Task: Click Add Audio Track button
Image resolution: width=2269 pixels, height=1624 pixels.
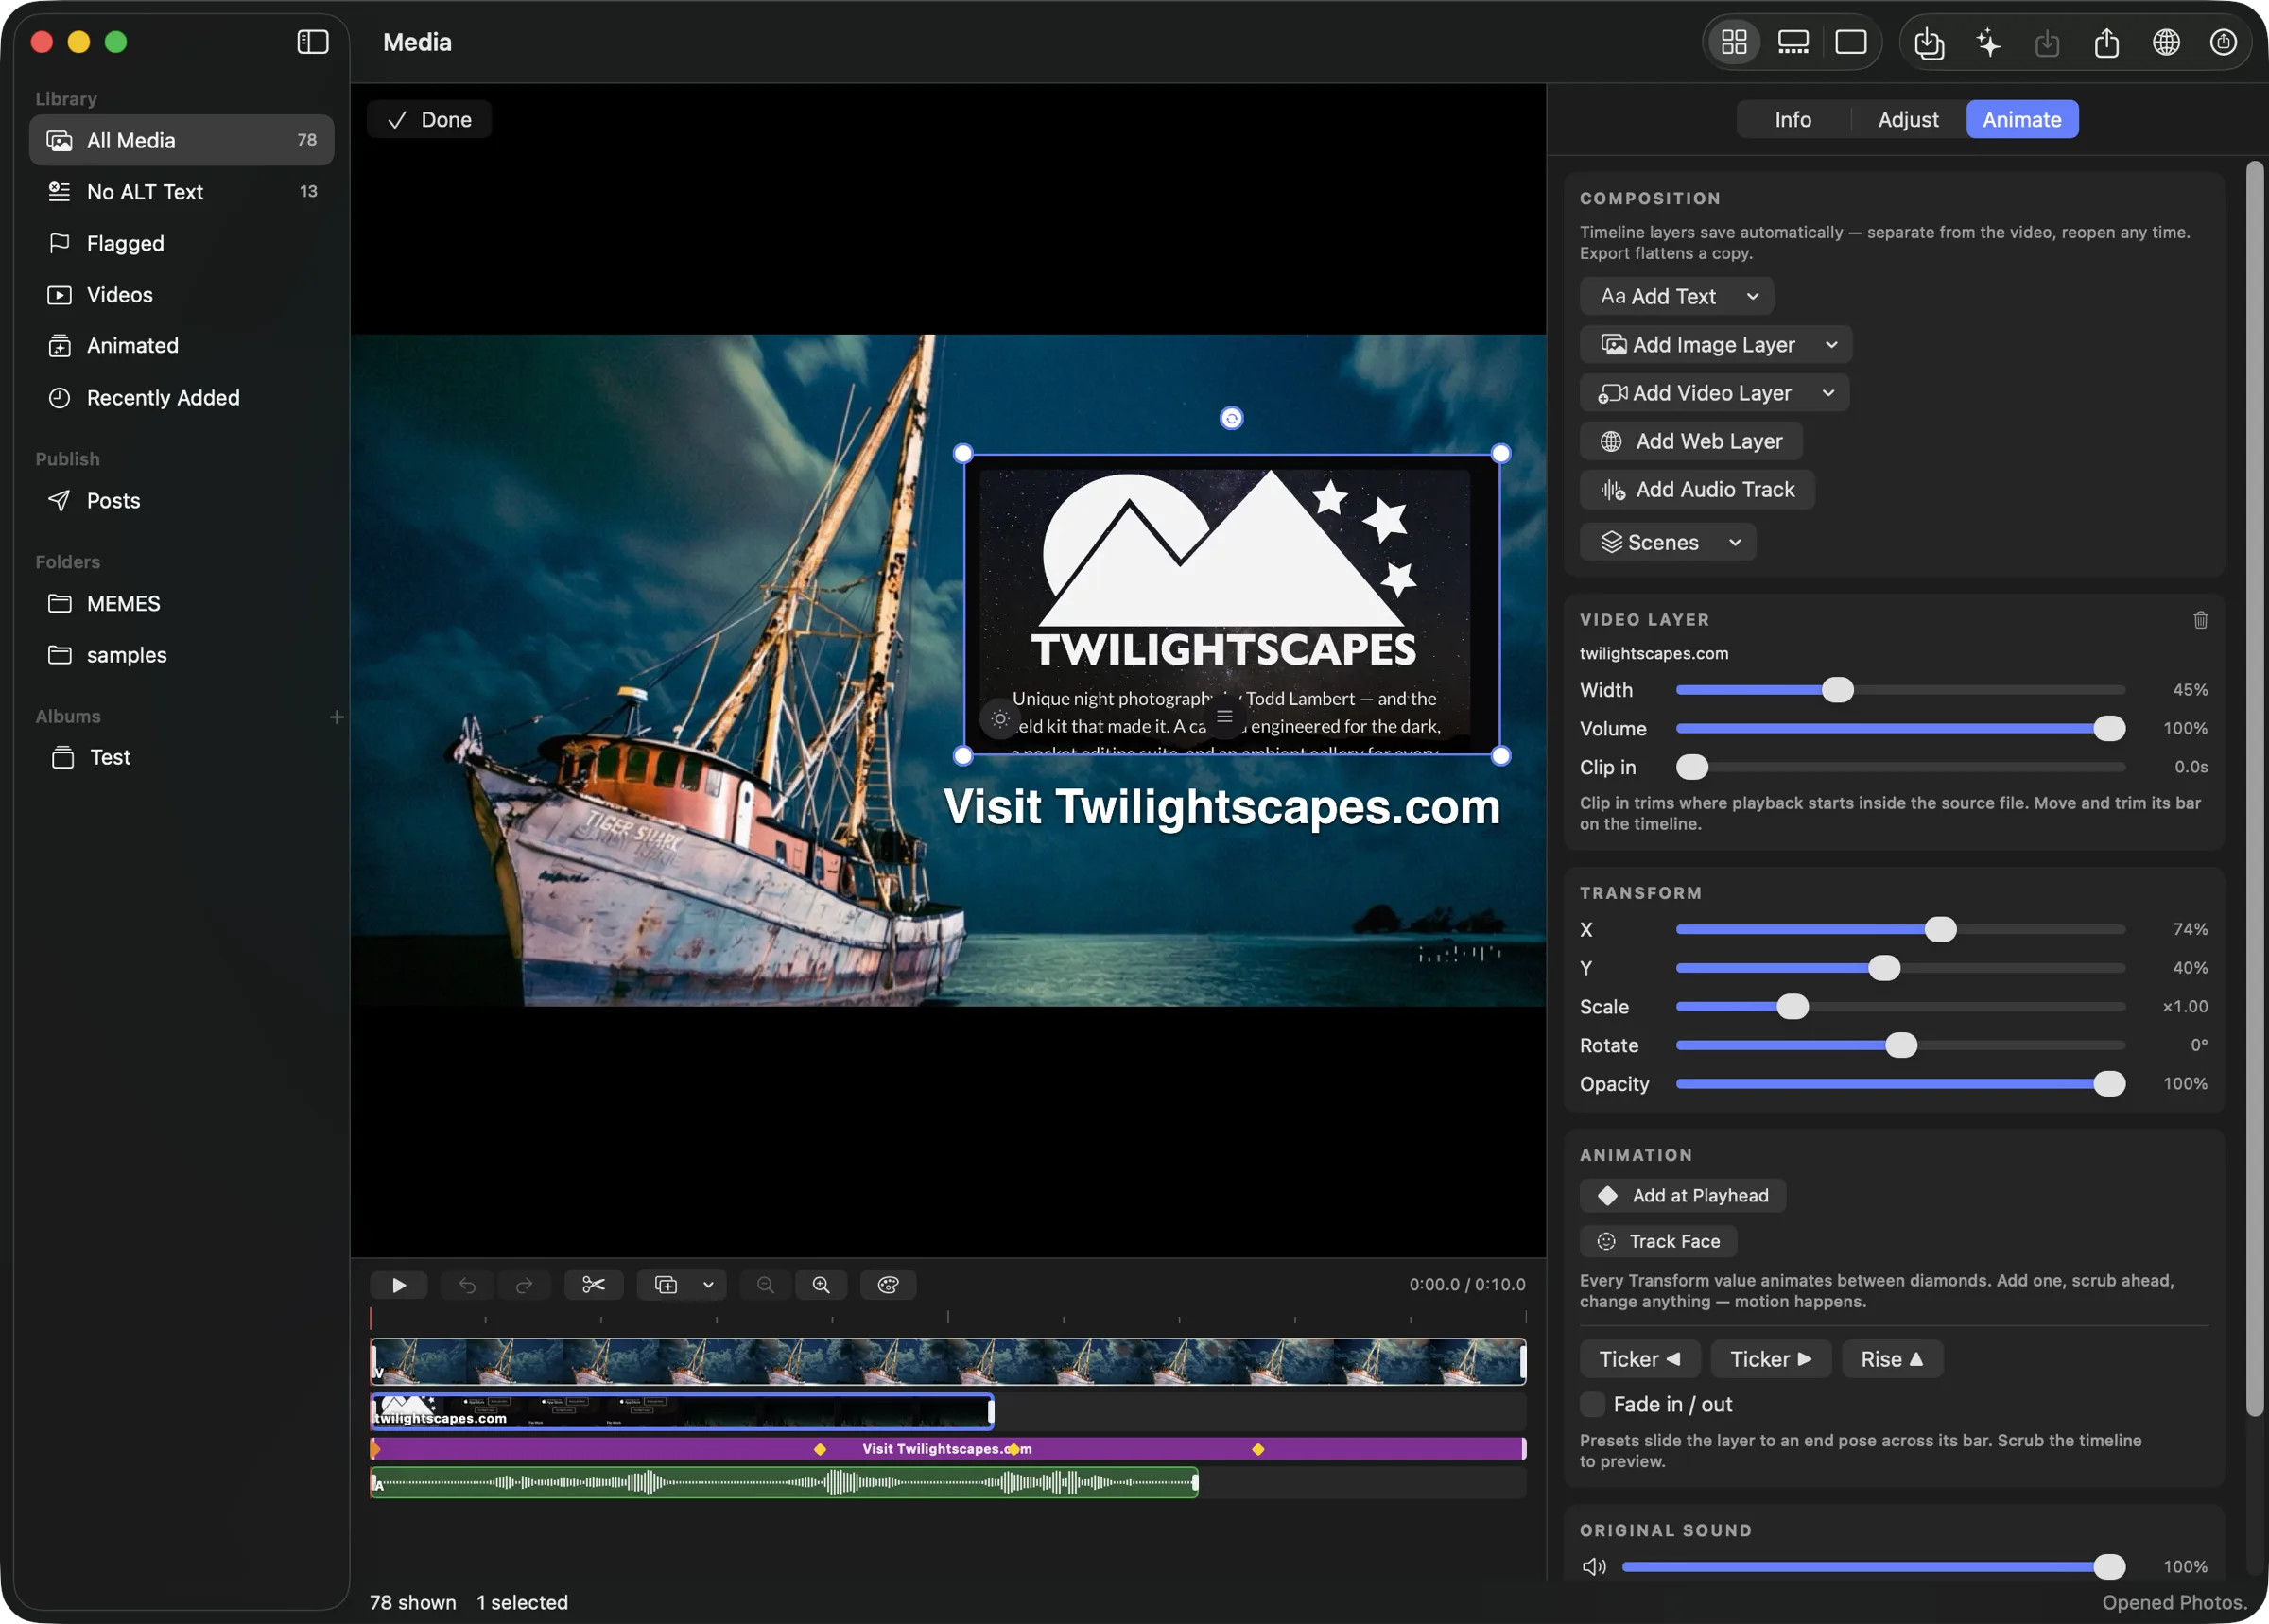Action: click(1697, 490)
